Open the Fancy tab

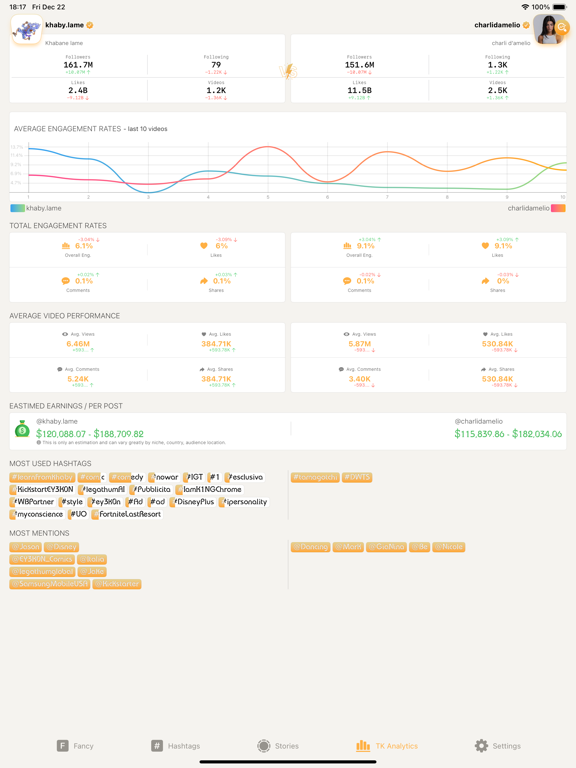pos(75,746)
